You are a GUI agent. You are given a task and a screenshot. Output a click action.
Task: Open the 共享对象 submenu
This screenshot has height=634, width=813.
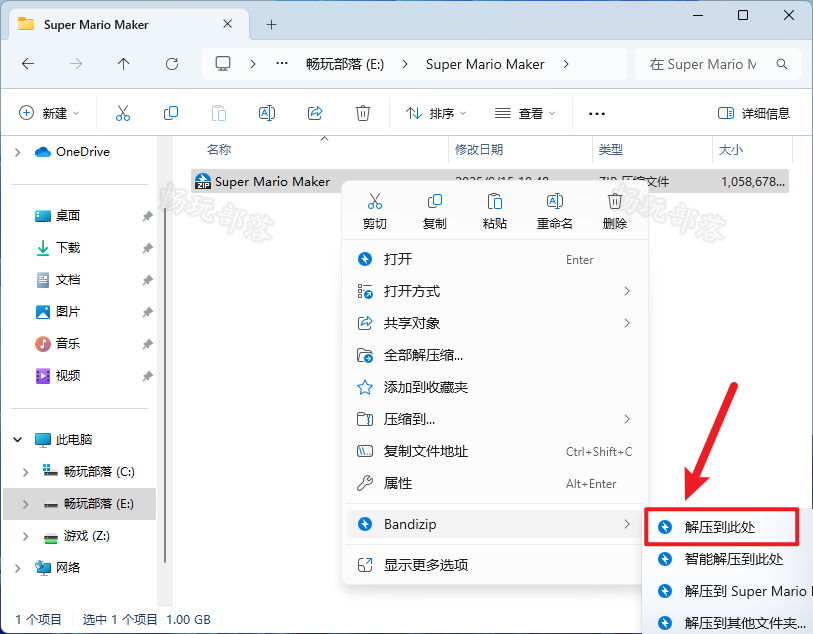point(495,323)
